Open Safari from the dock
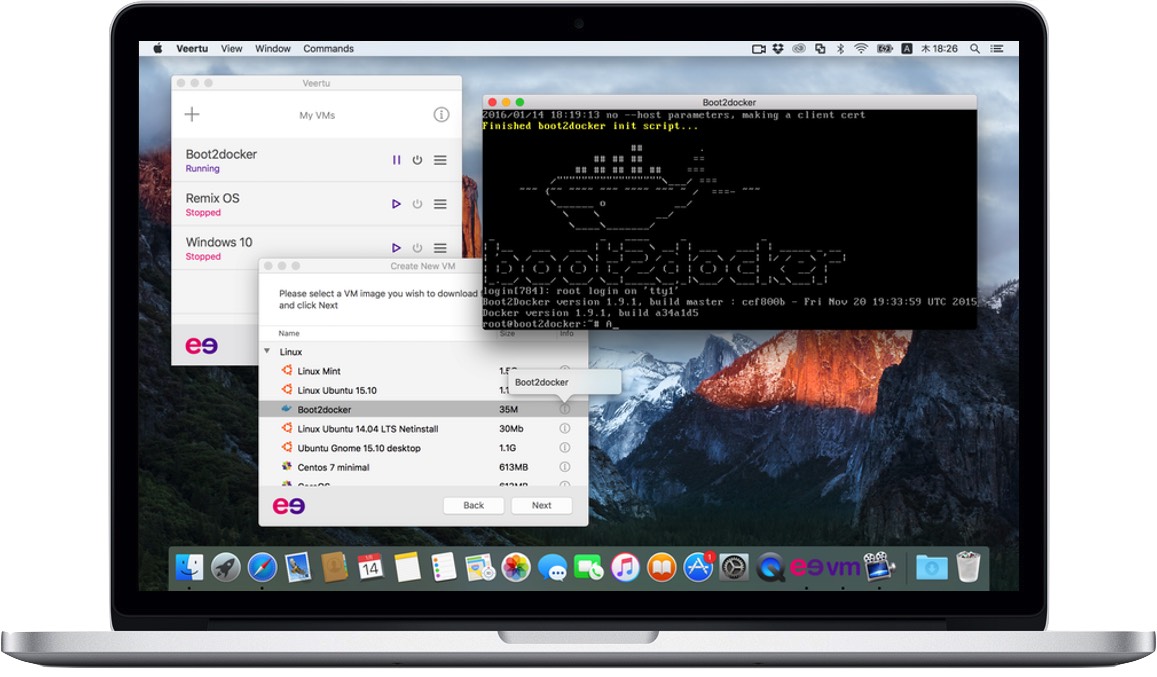Image resolution: width=1157 pixels, height=677 pixels. 262,568
